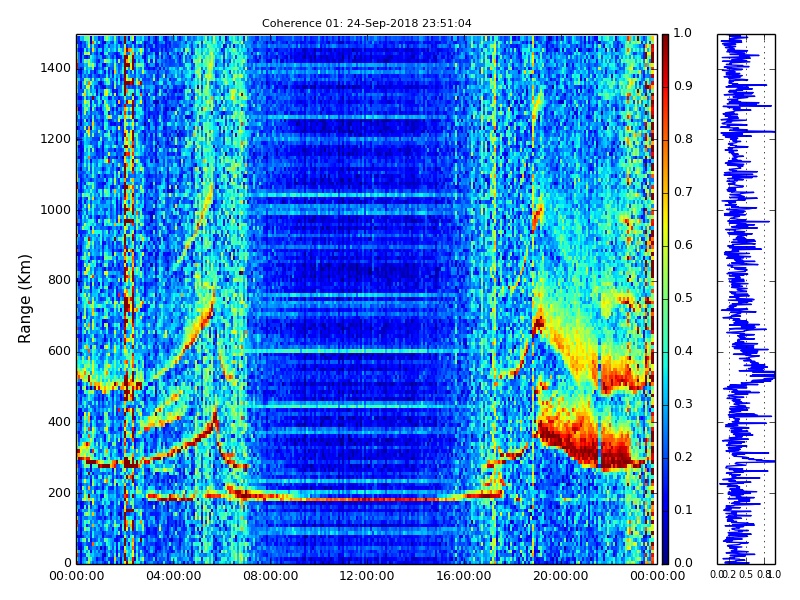Screen dimensions: 800x600
Task: Click the colorbar 0.2 value label
Action: click(x=683, y=457)
